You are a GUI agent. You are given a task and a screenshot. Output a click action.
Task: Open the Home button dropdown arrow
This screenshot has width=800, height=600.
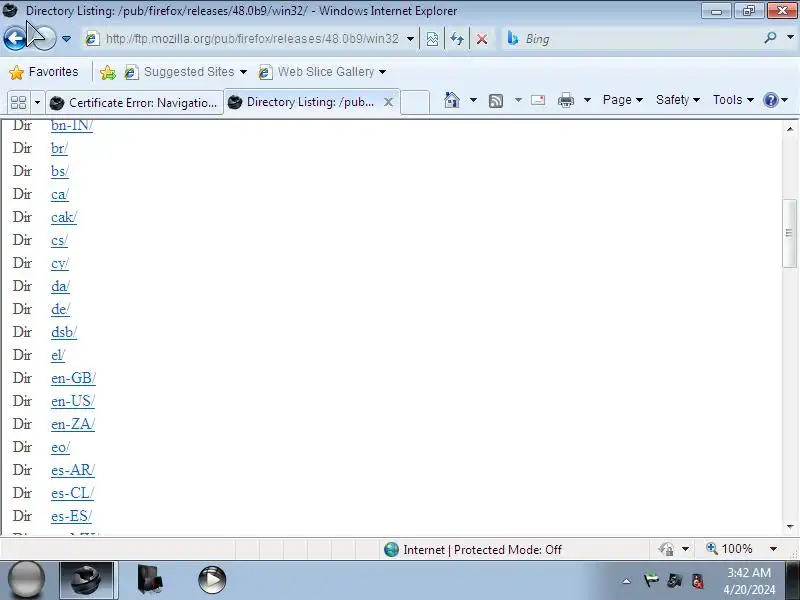(x=473, y=100)
